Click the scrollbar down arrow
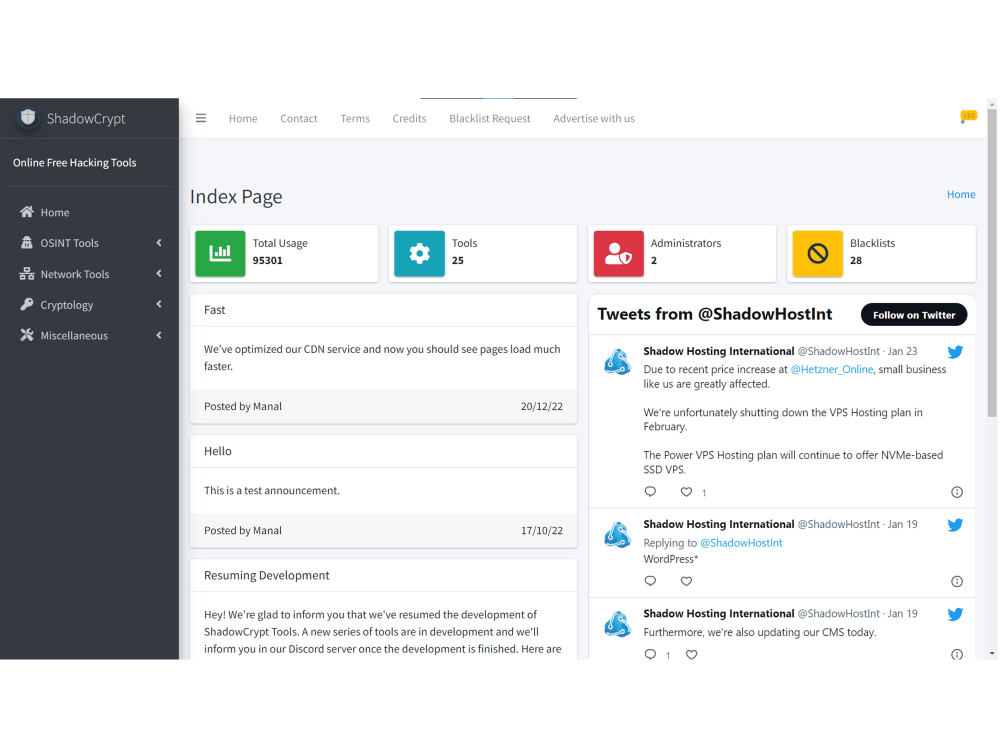1000x750 pixels. pos(992,654)
